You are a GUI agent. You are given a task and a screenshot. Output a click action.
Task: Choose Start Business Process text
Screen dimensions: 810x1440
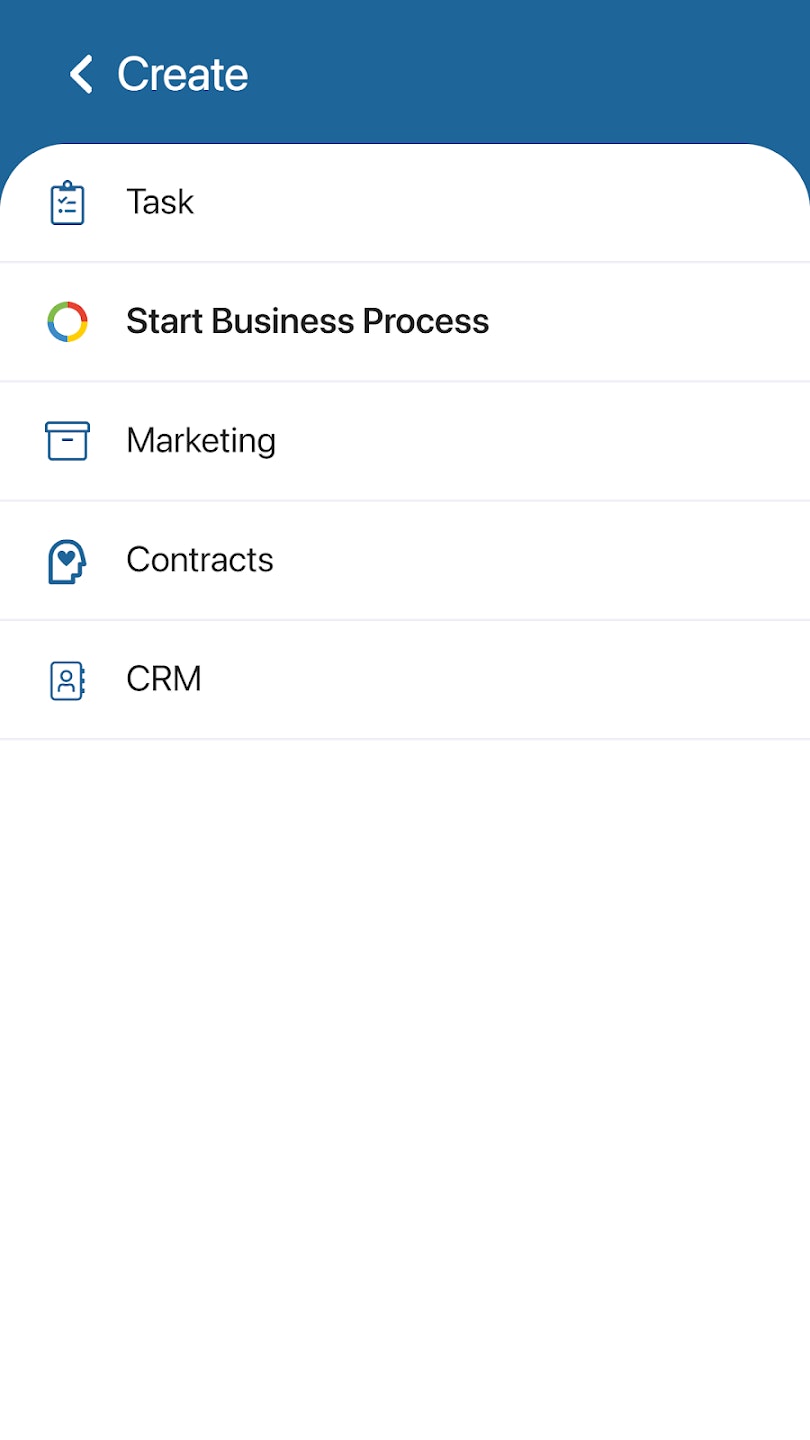(307, 321)
